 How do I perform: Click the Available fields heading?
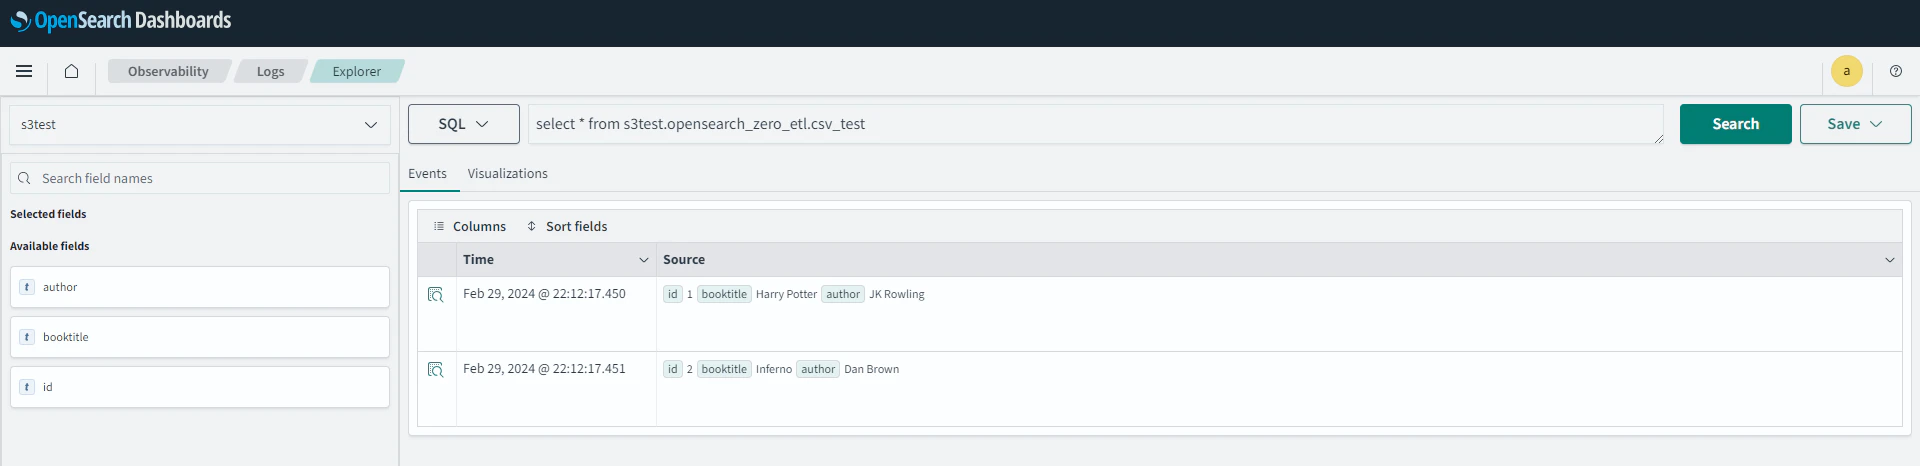(50, 246)
